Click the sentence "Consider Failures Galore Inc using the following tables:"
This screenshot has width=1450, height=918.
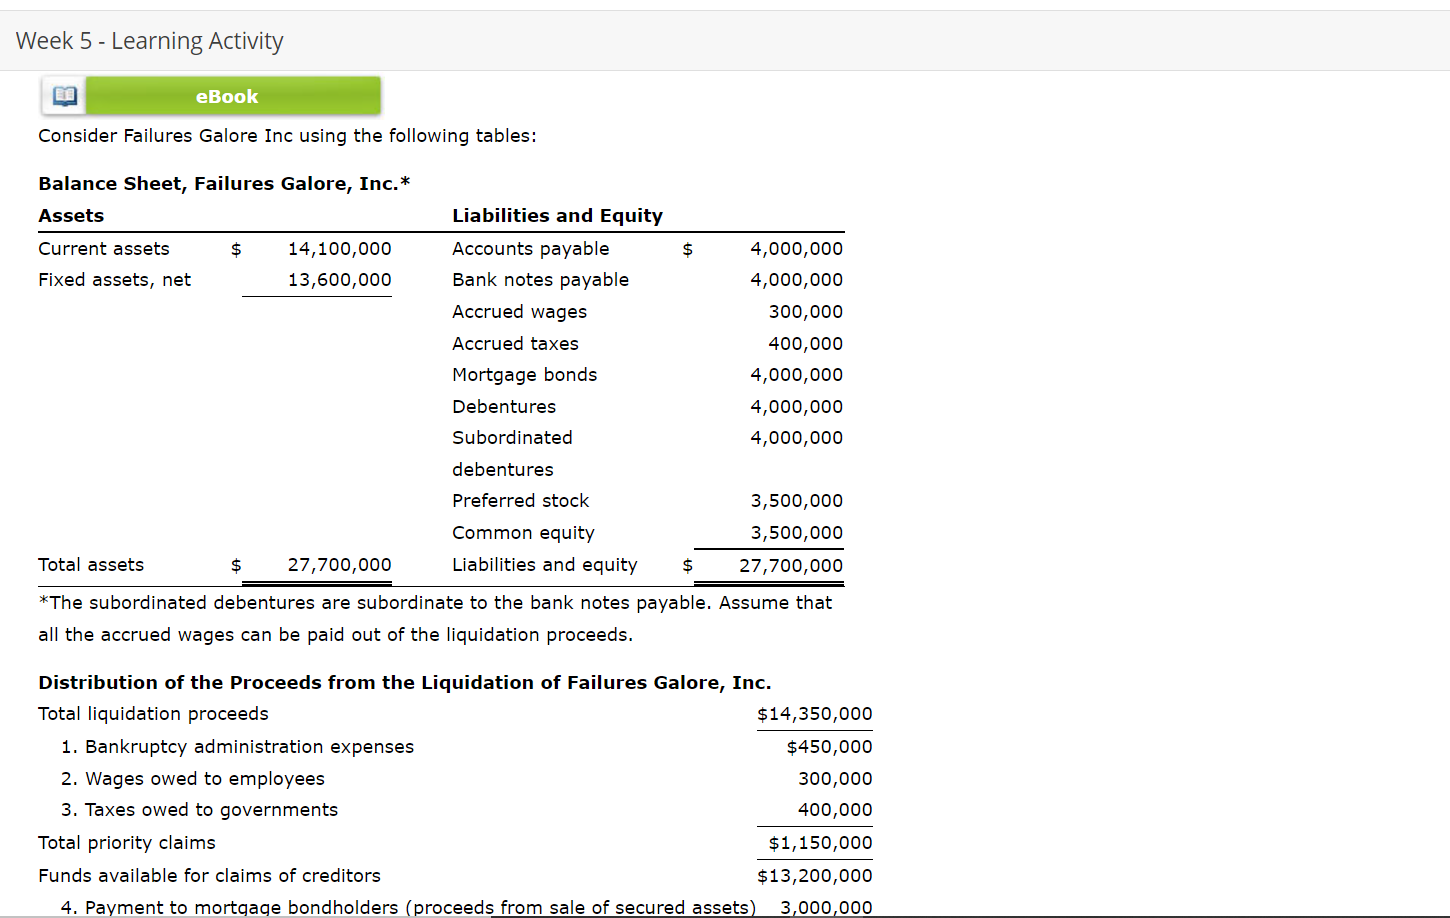coord(287,136)
